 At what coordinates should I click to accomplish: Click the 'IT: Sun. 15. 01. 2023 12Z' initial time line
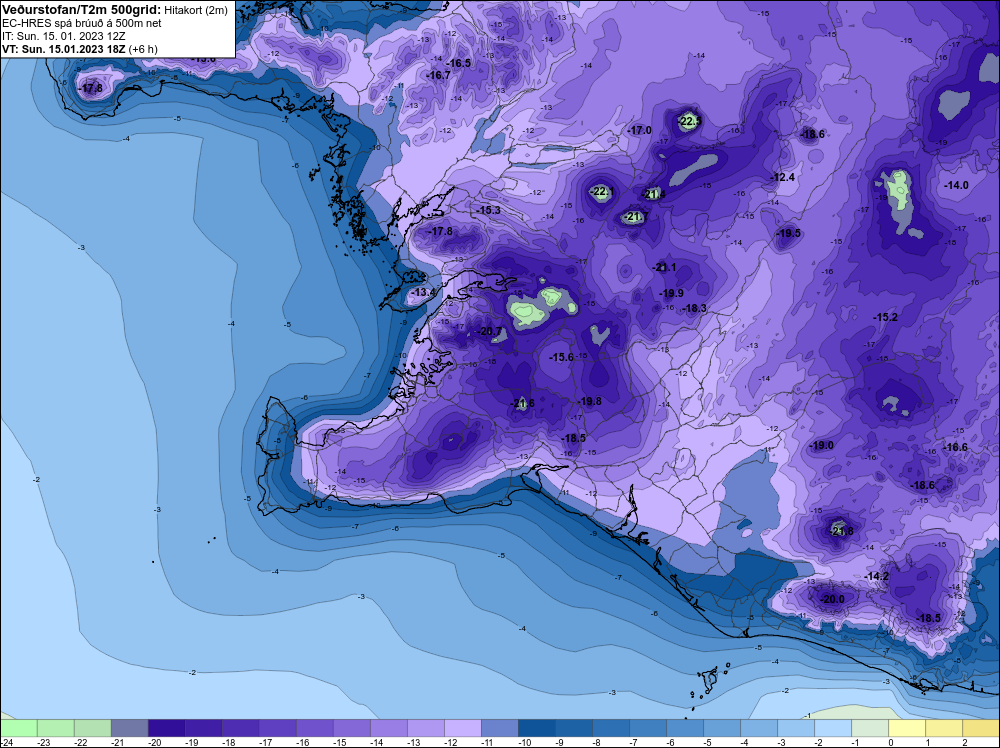[64, 36]
